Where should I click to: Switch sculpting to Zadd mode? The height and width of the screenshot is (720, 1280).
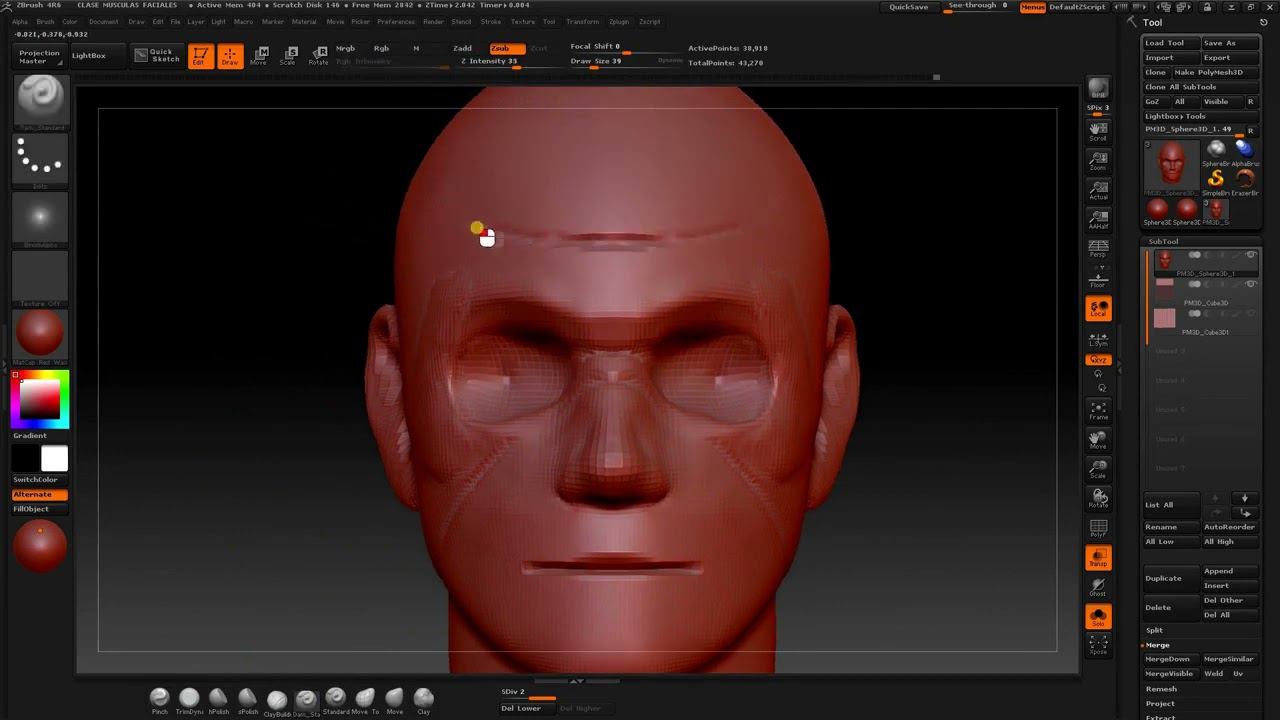462,48
